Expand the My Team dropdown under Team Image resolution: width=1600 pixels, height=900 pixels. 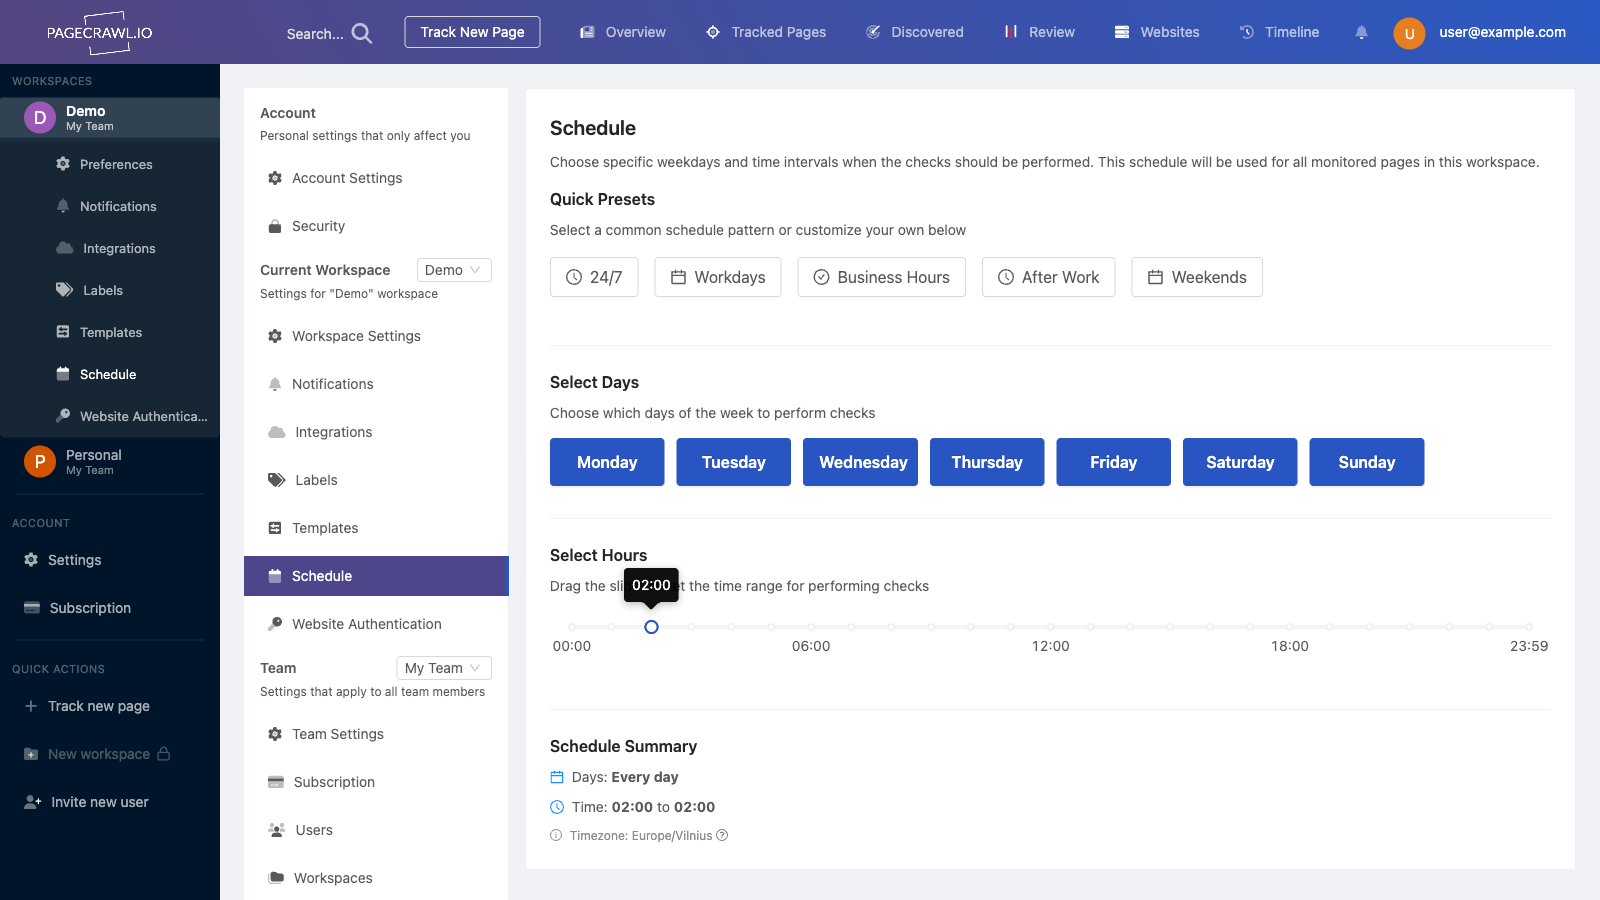[443, 667]
